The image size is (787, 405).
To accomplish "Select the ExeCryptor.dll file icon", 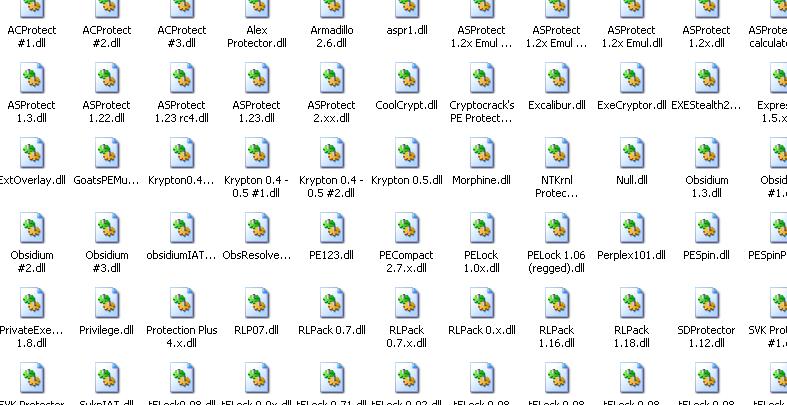I will pos(632,79).
